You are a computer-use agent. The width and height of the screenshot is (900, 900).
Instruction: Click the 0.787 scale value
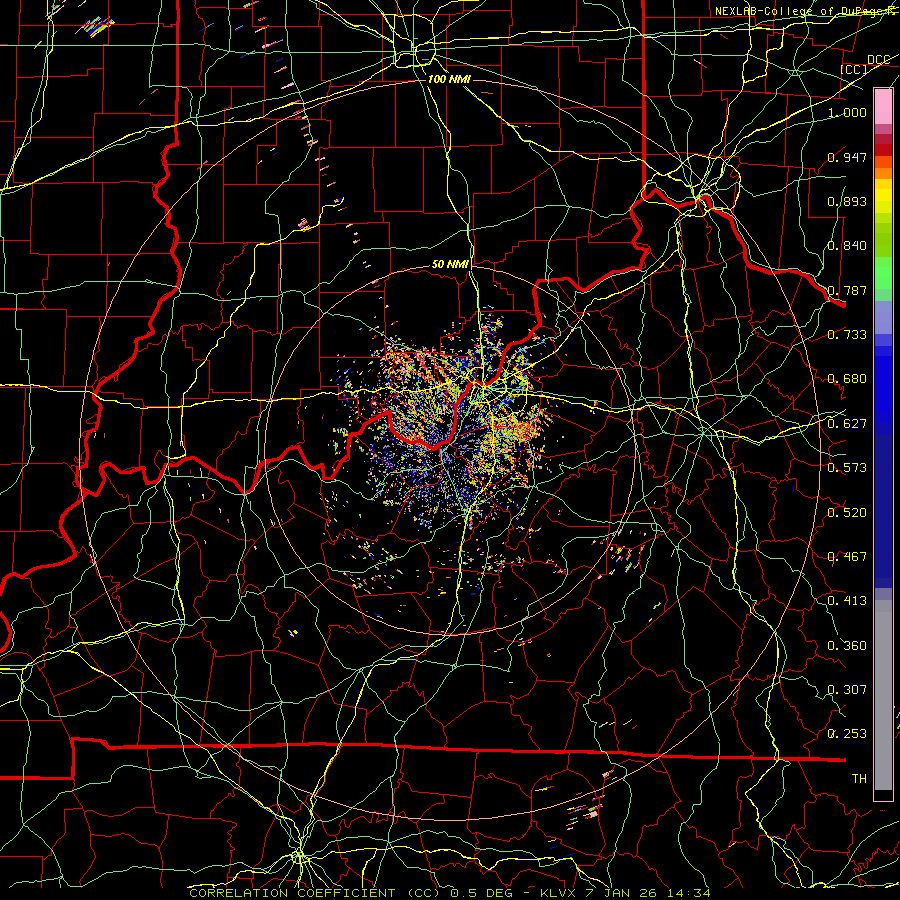coord(847,290)
